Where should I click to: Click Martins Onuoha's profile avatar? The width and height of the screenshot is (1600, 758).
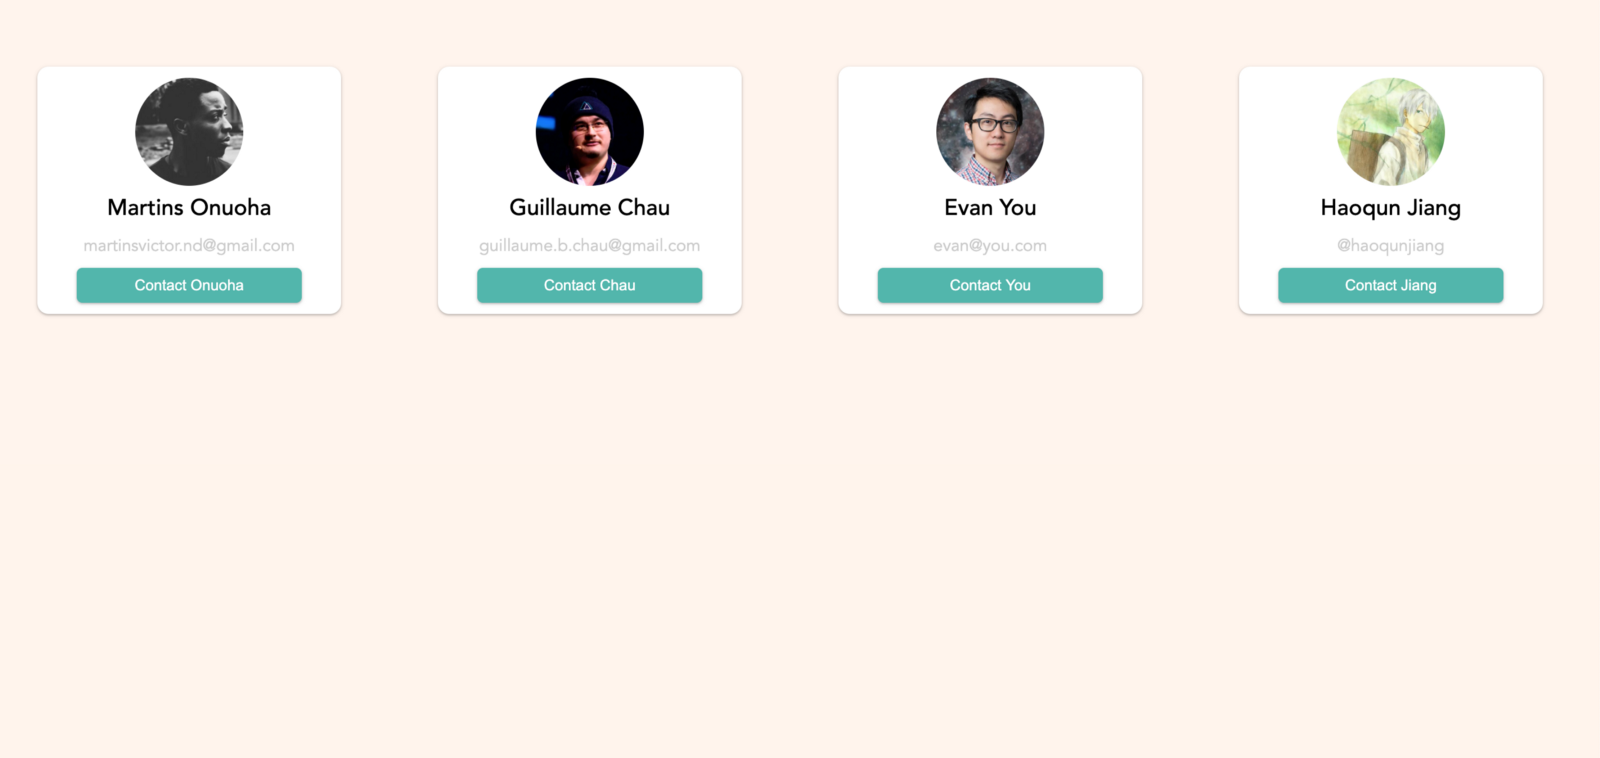[x=189, y=132]
